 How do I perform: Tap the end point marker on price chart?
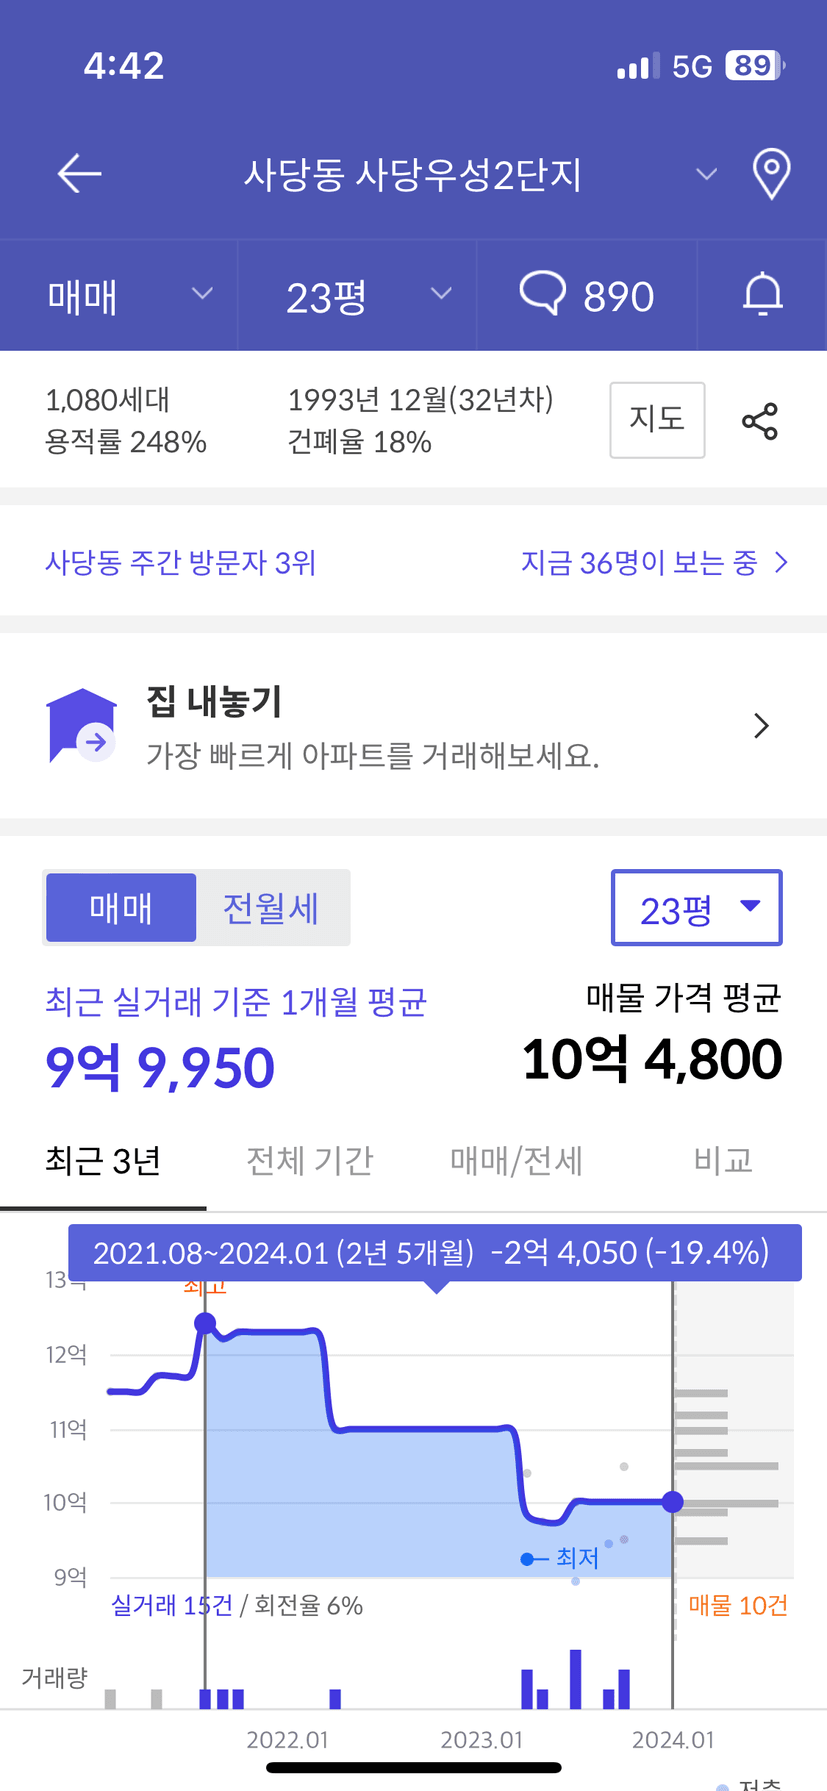pyautogui.click(x=673, y=1502)
